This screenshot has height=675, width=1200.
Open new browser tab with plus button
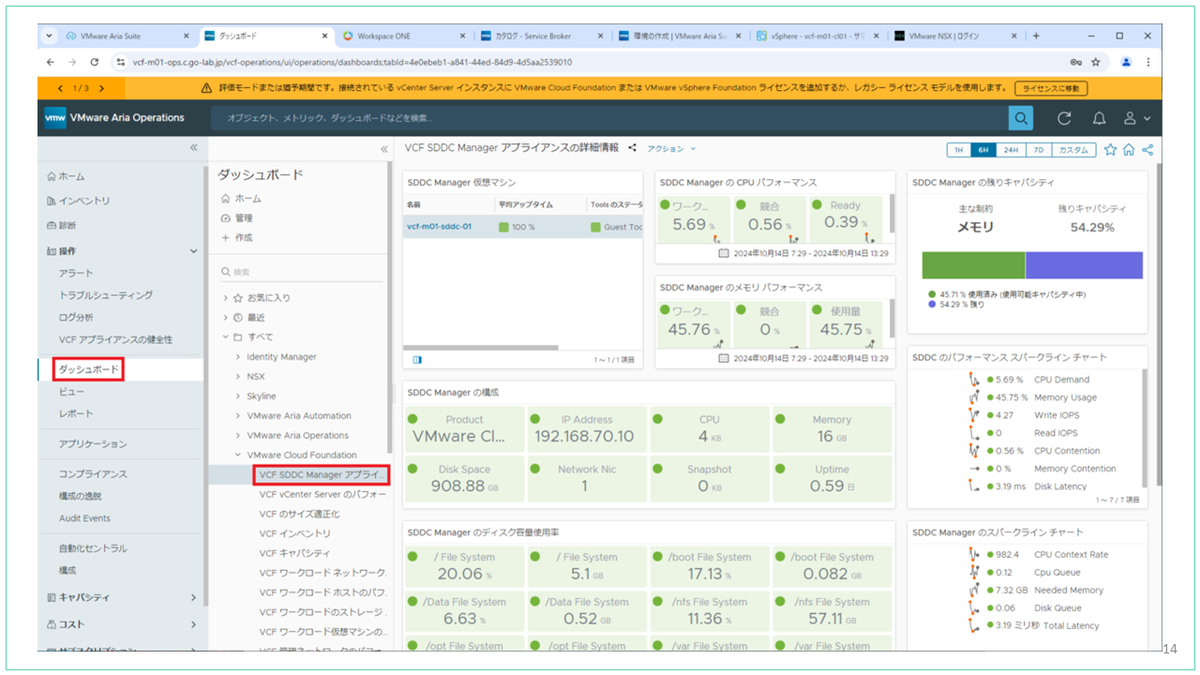(x=1036, y=36)
